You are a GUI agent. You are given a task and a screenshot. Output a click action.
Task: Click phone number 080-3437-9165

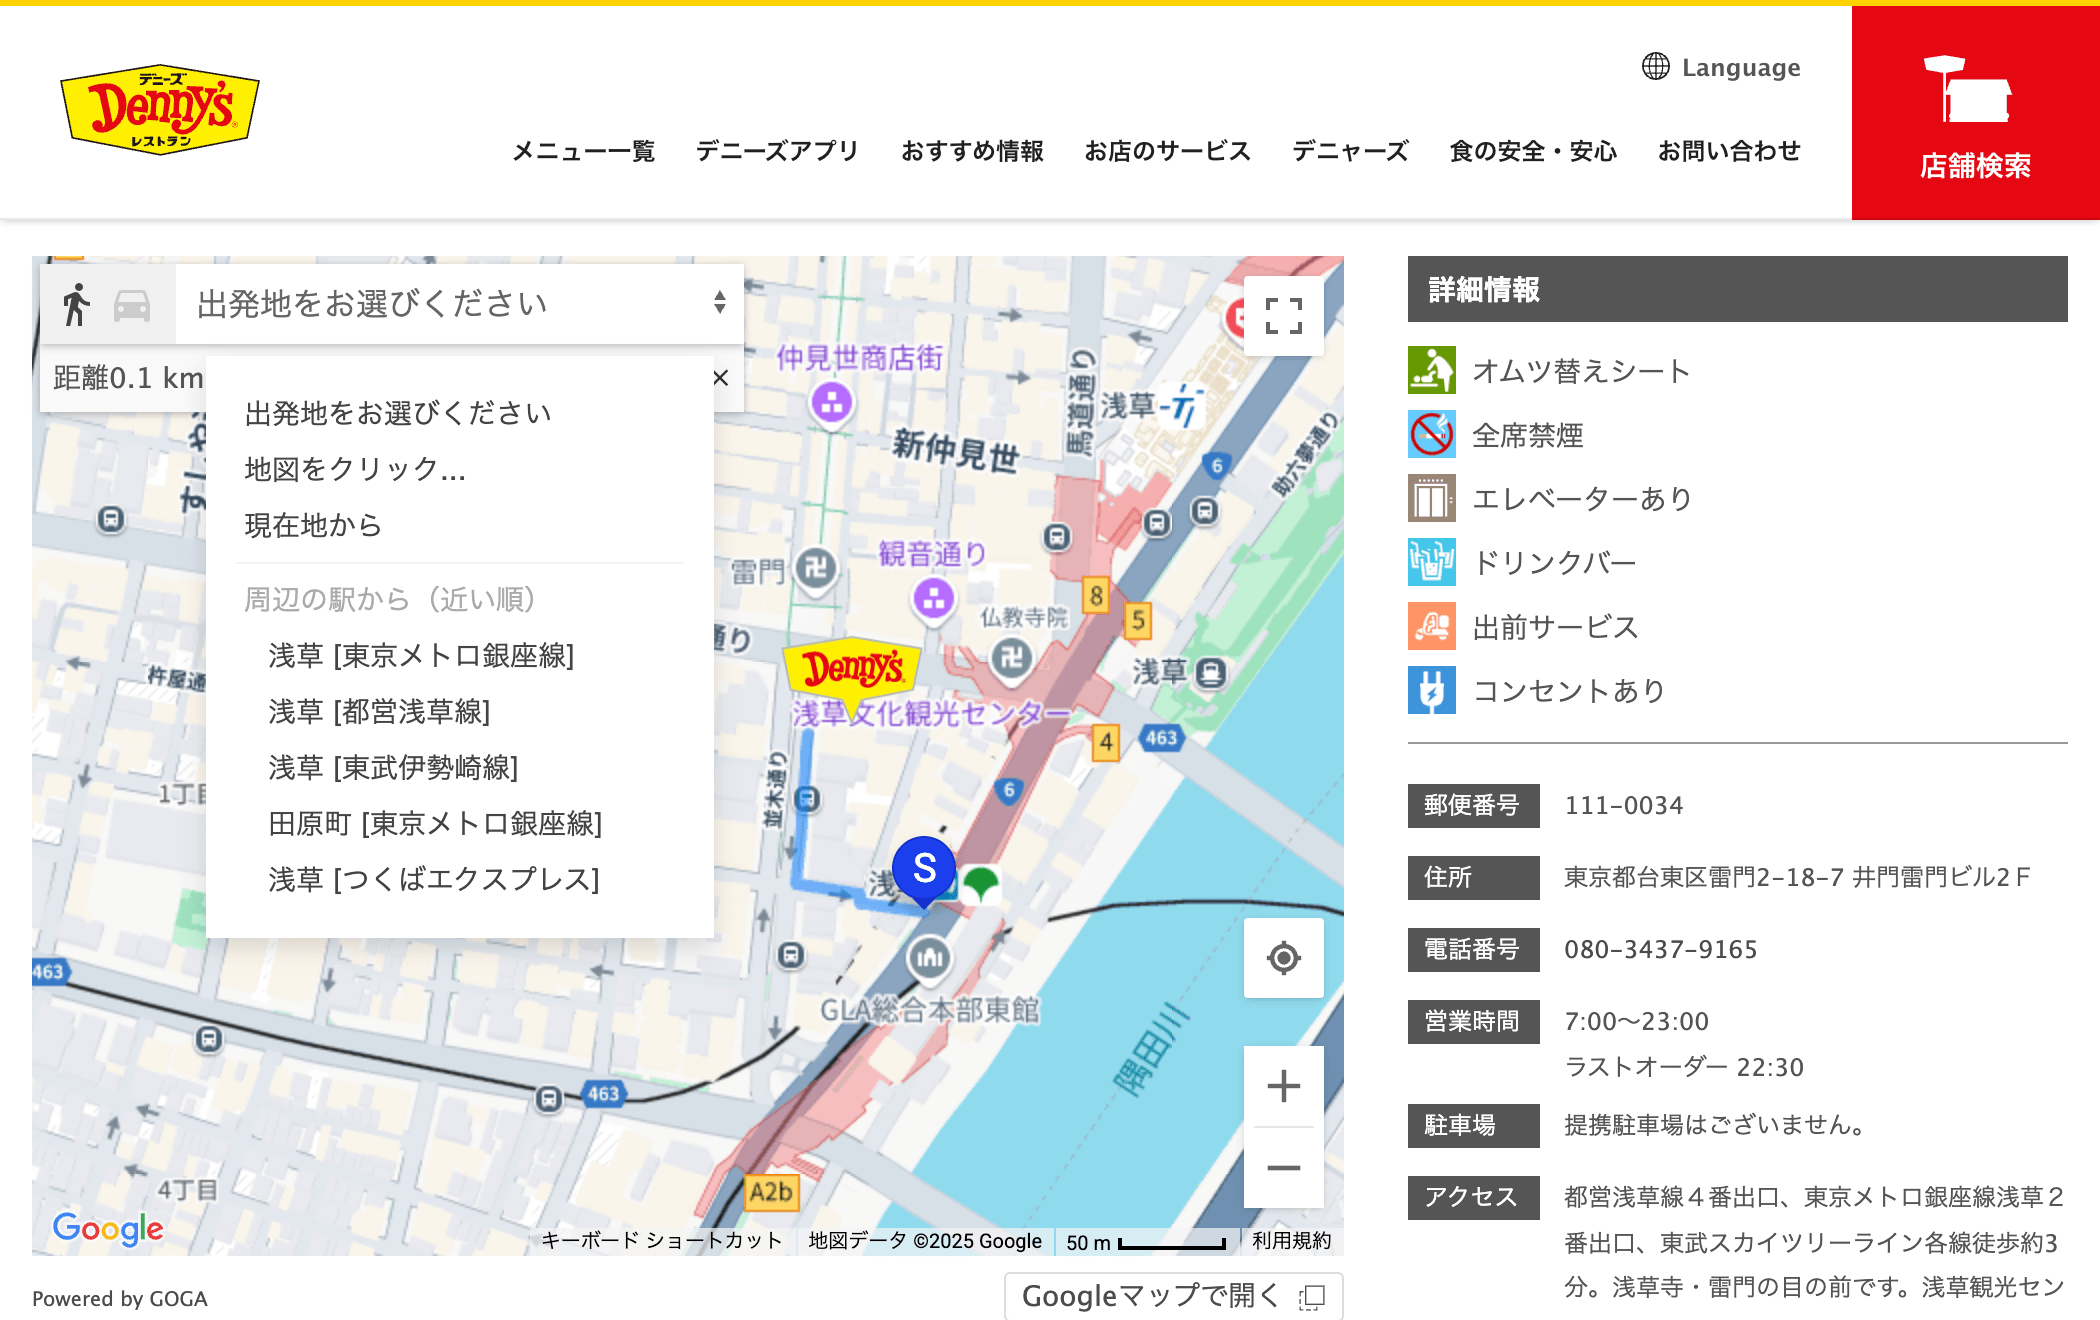1661,949
